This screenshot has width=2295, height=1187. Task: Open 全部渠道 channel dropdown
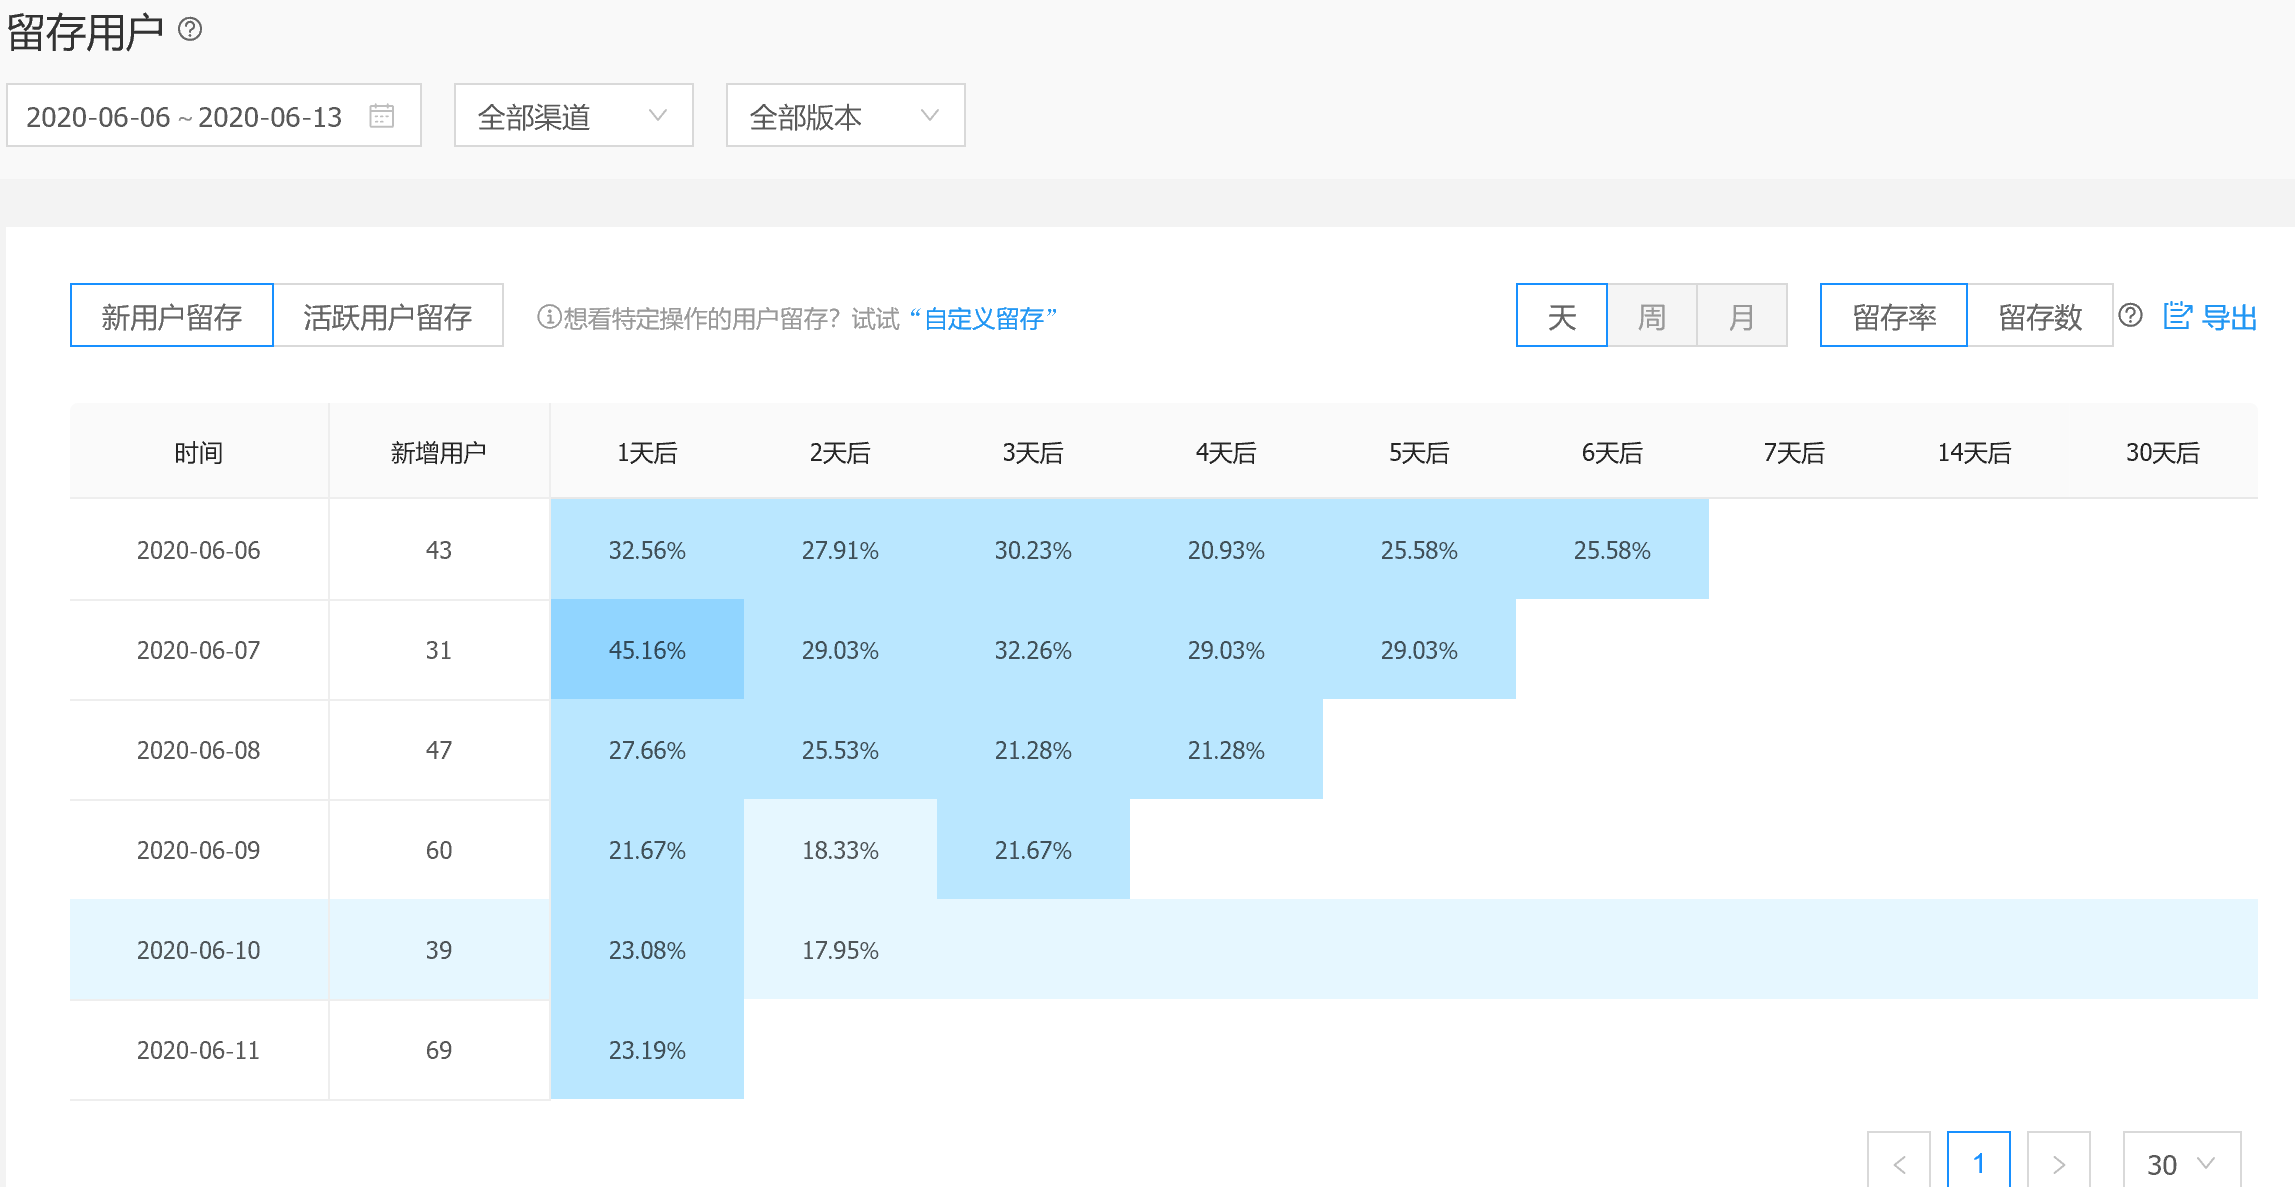(573, 116)
